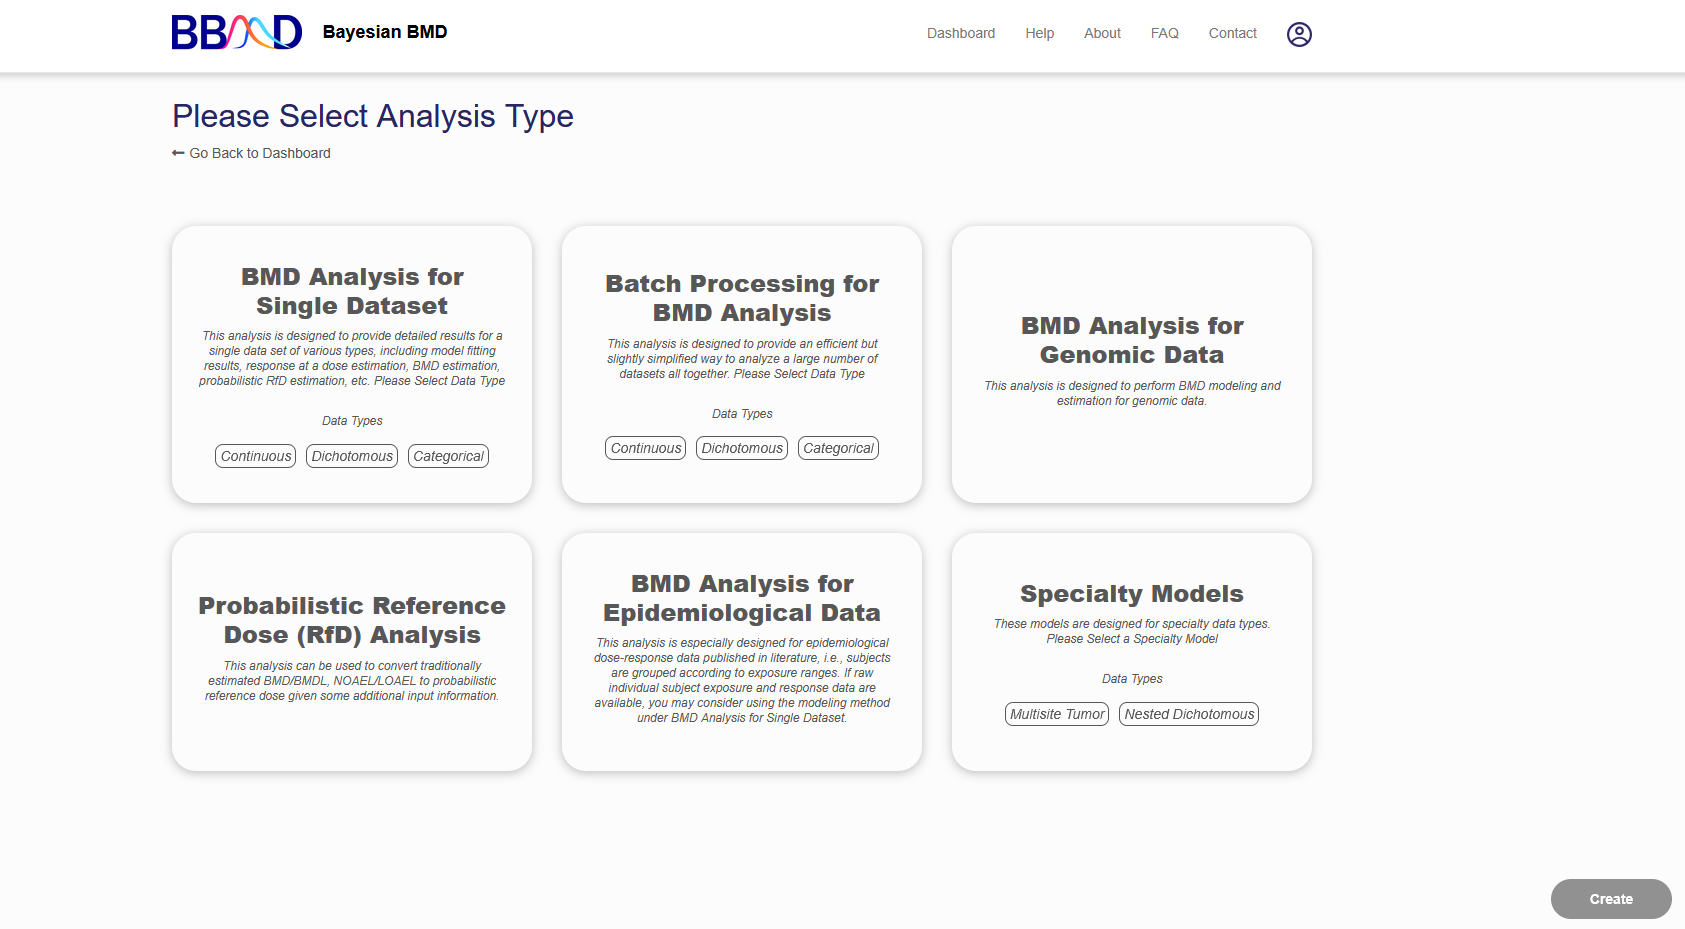Select the Nested Dichotomous specialty model

click(1189, 714)
